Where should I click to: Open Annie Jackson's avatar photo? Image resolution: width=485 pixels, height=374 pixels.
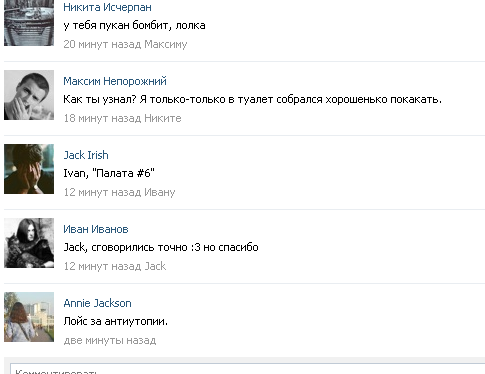(x=29, y=317)
